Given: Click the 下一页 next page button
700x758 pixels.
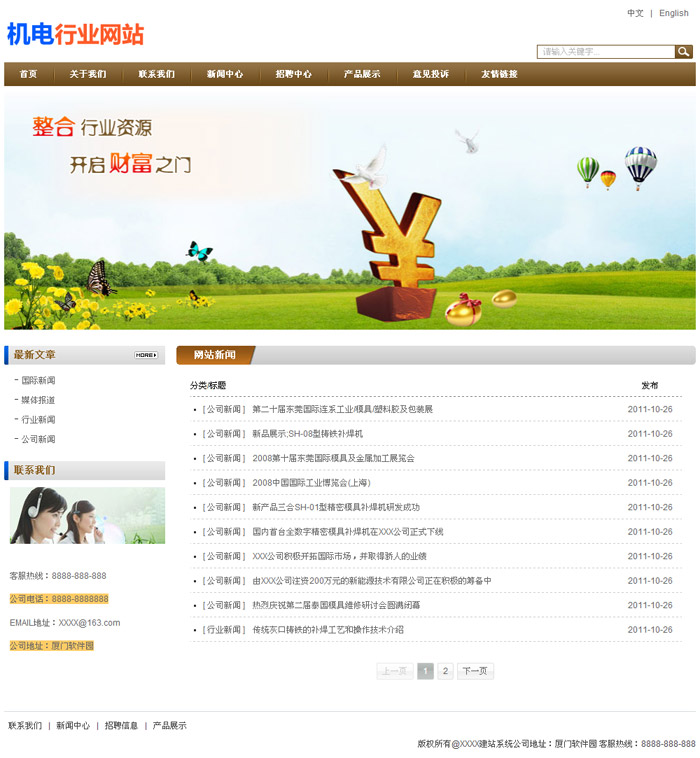Looking at the screenshot, I should (x=475, y=671).
